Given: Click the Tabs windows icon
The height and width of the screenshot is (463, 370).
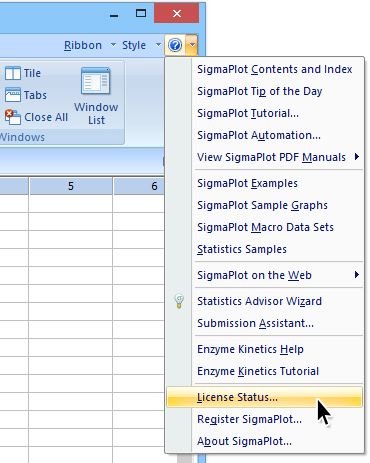Looking at the screenshot, I should click(13, 95).
